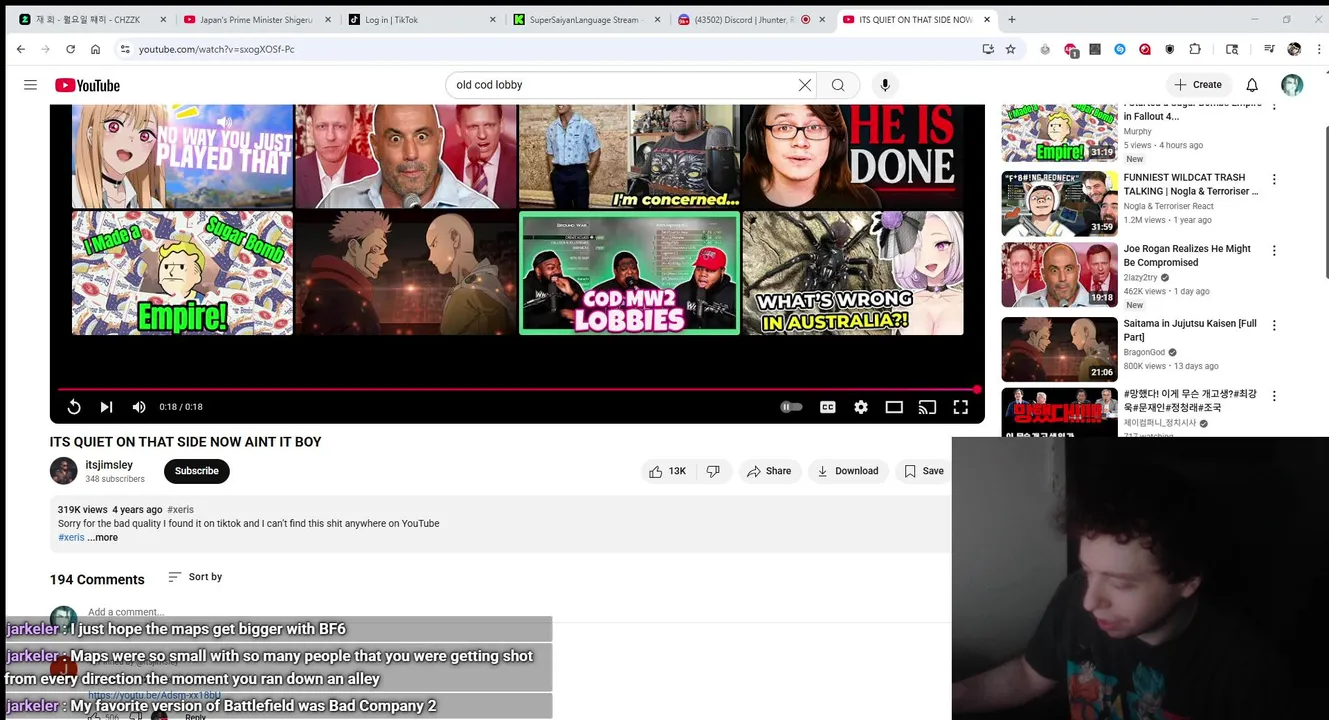
Task: Open player settings gear
Action: tap(861, 407)
